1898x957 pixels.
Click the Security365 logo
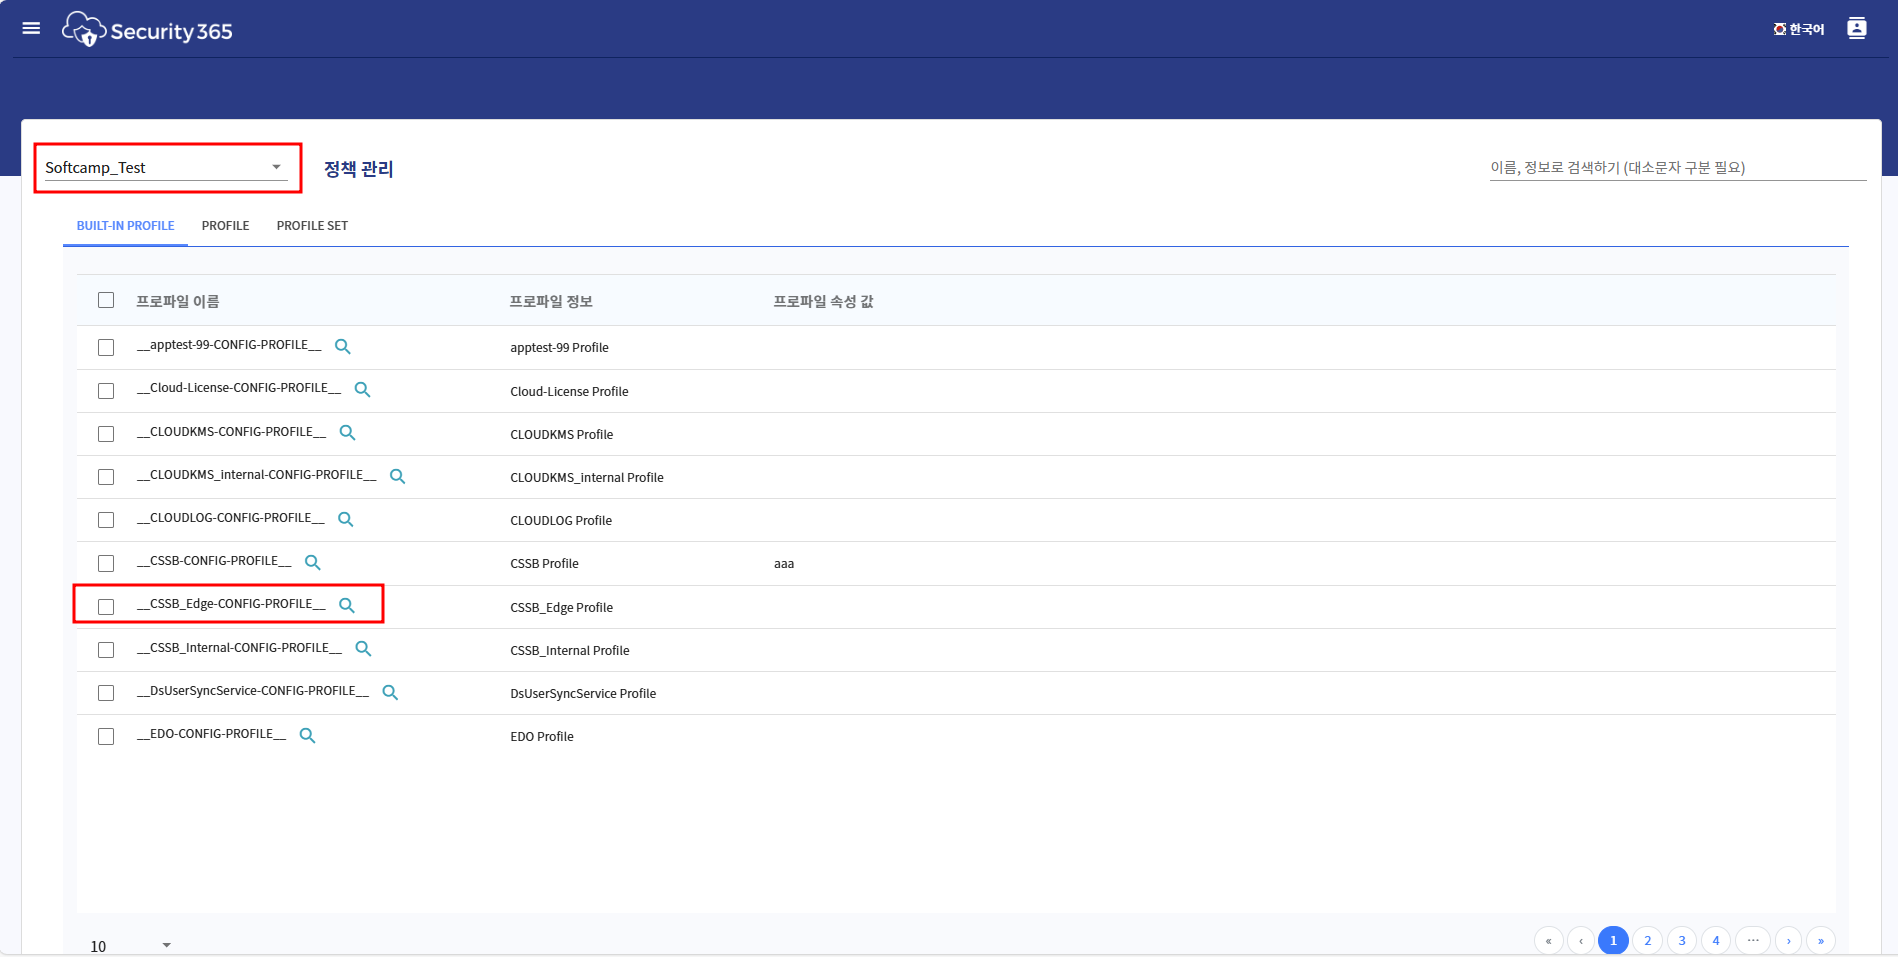pos(148,30)
